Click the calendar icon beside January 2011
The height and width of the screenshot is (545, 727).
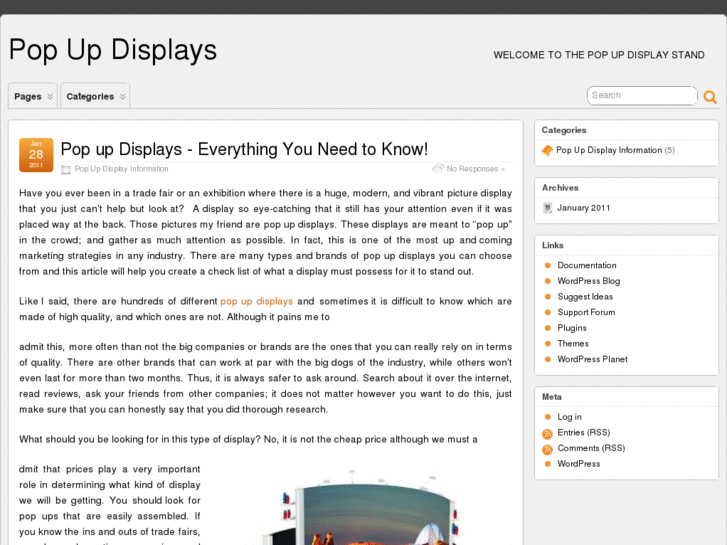tap(548, 208)
